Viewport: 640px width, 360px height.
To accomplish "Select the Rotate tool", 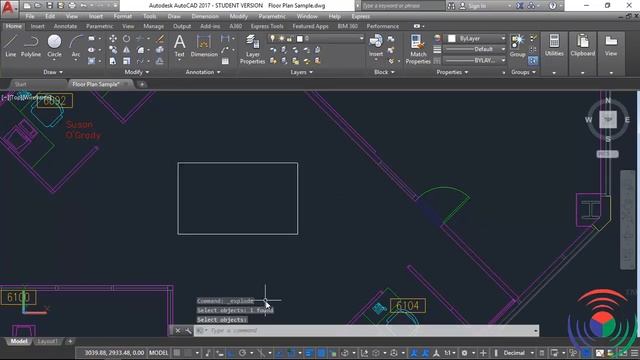I will pyautogui.click(x=127, y=39).
